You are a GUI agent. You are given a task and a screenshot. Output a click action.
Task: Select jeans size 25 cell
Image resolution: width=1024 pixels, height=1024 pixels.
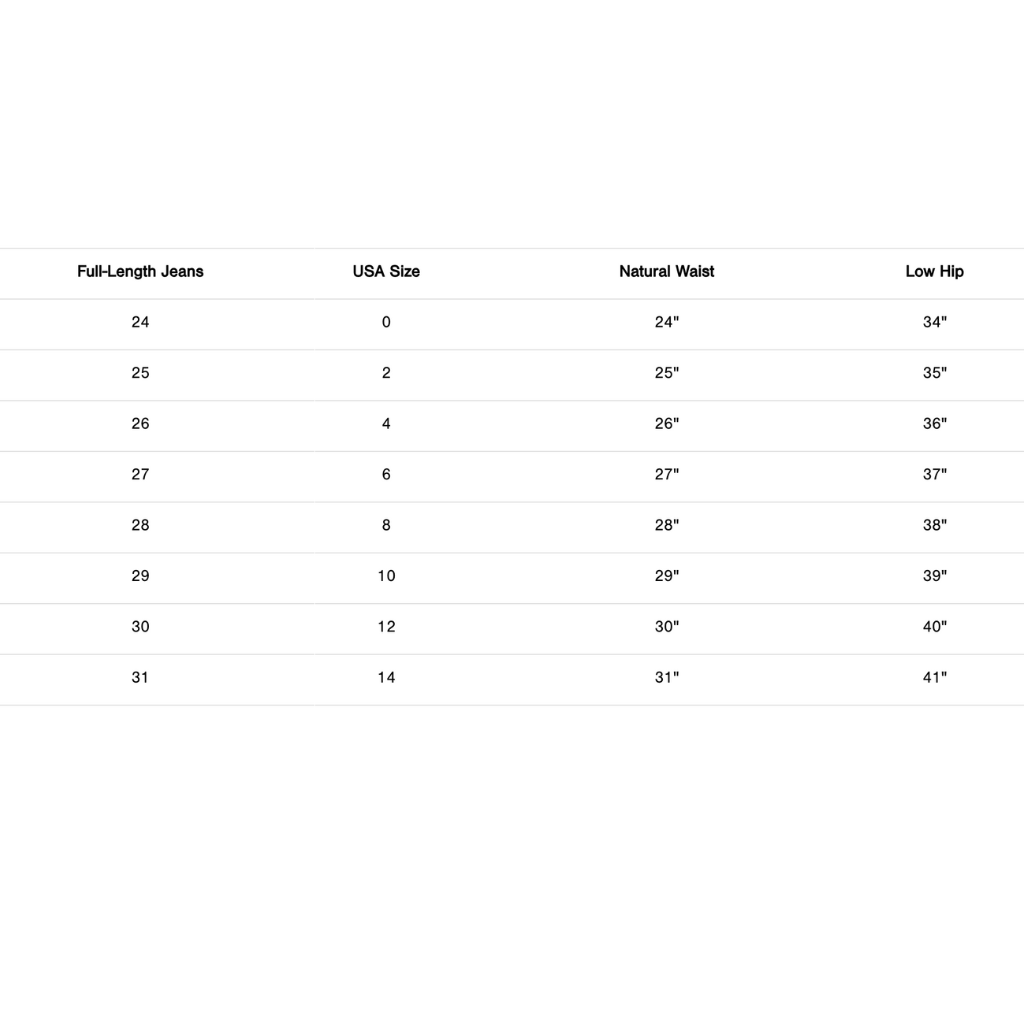coord(140,373)
